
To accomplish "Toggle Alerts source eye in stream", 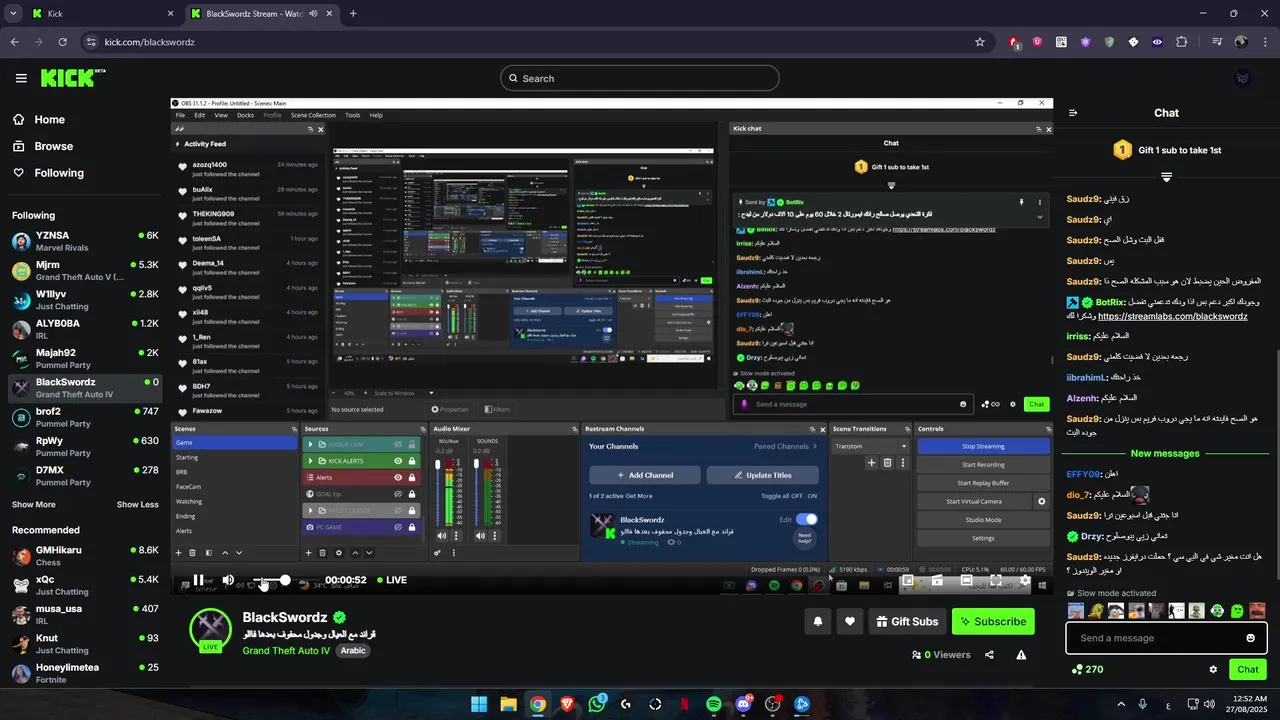I will 398,477.
